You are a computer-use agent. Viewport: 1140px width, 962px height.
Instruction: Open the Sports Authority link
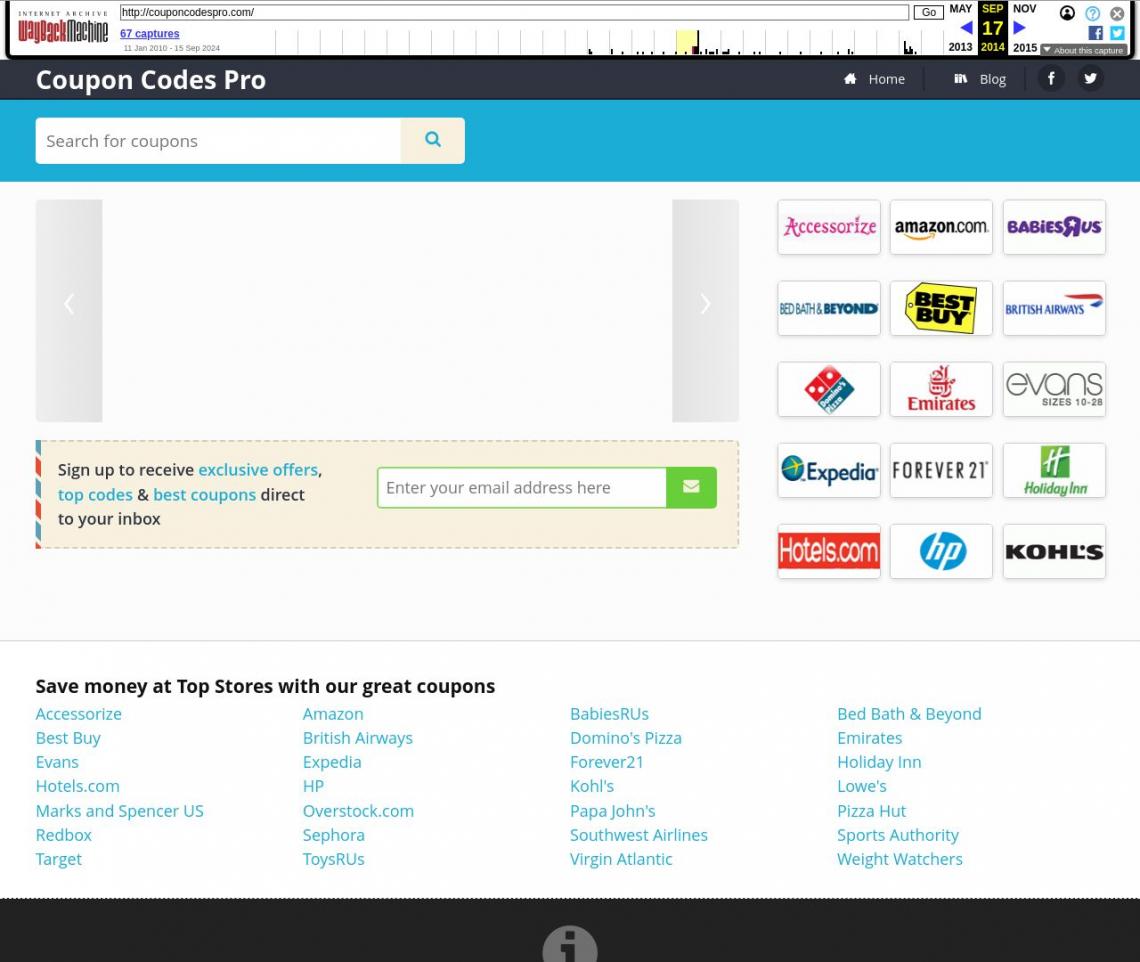[x=897, y=835]
